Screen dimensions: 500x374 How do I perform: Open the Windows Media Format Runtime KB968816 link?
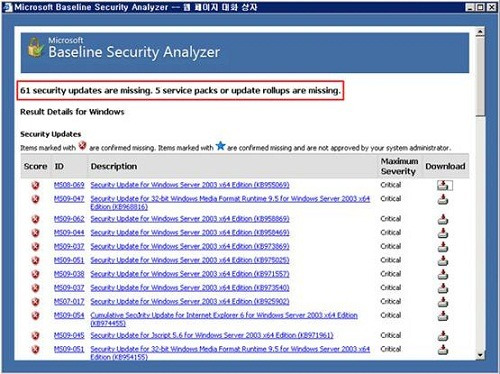[x=230, y=203]
